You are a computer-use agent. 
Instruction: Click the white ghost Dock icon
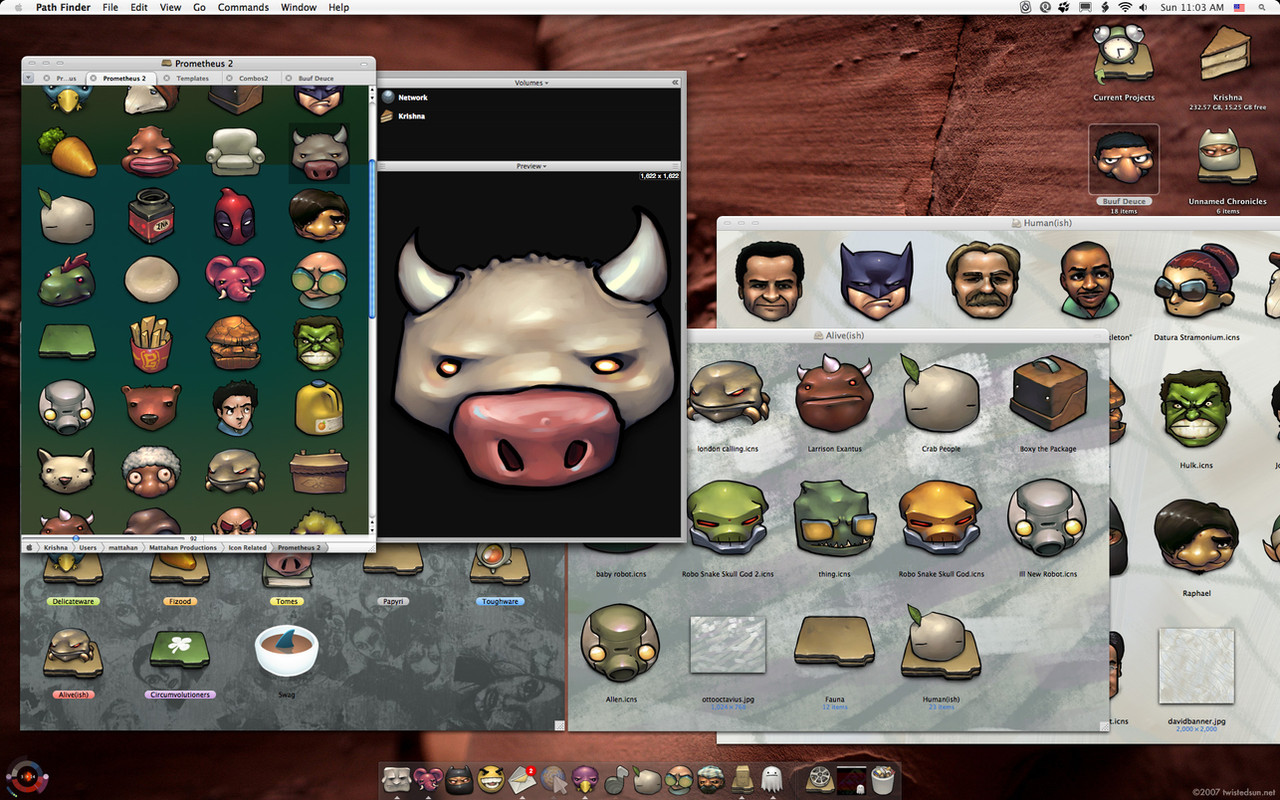(771, 780)
